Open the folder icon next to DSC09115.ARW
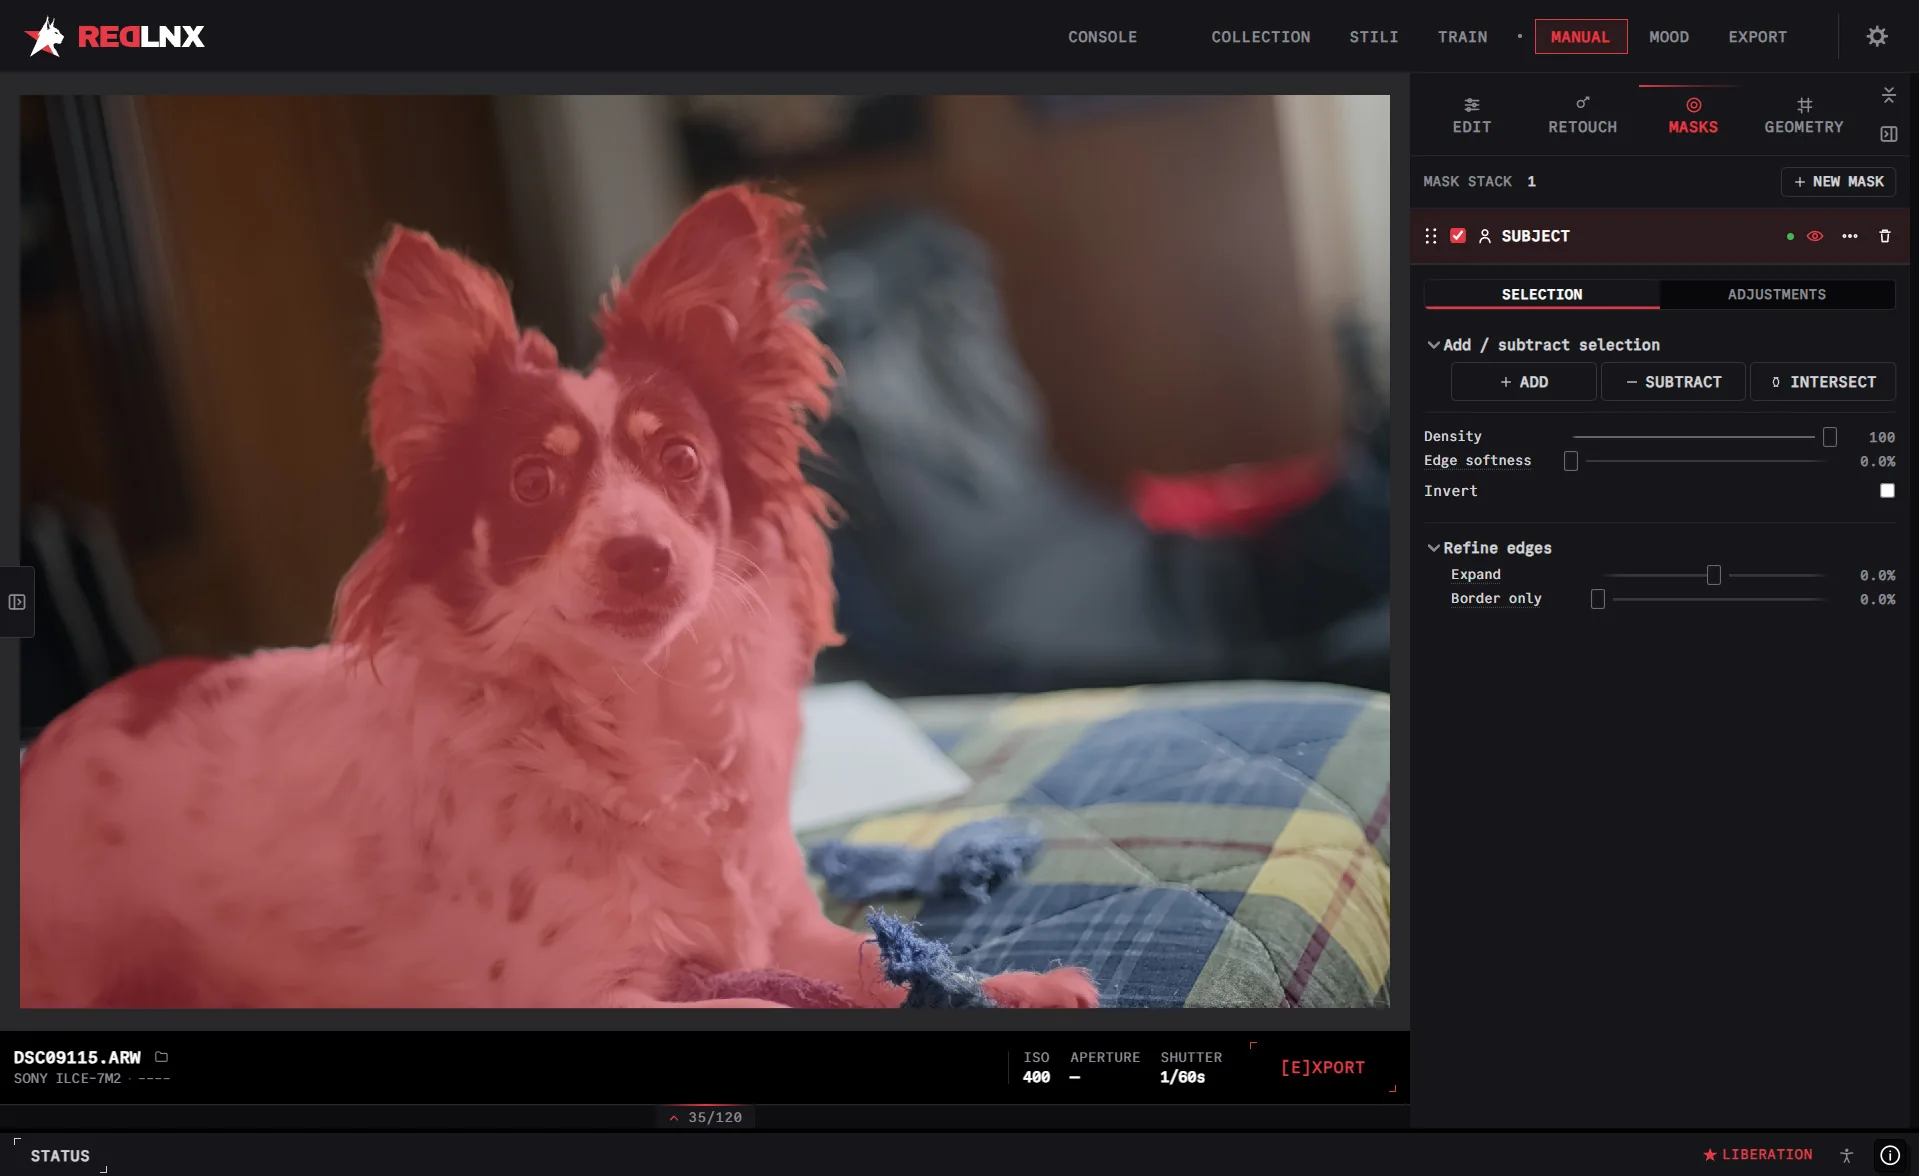The height and width of the screenshot is (1176, 1919). (162, 1056)
